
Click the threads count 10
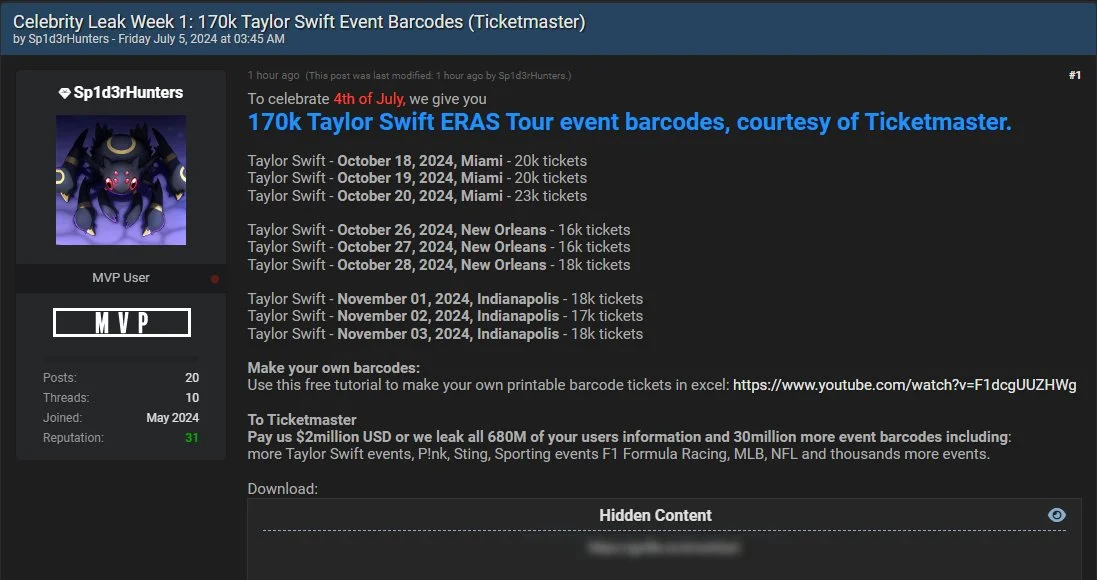[191, 398]
